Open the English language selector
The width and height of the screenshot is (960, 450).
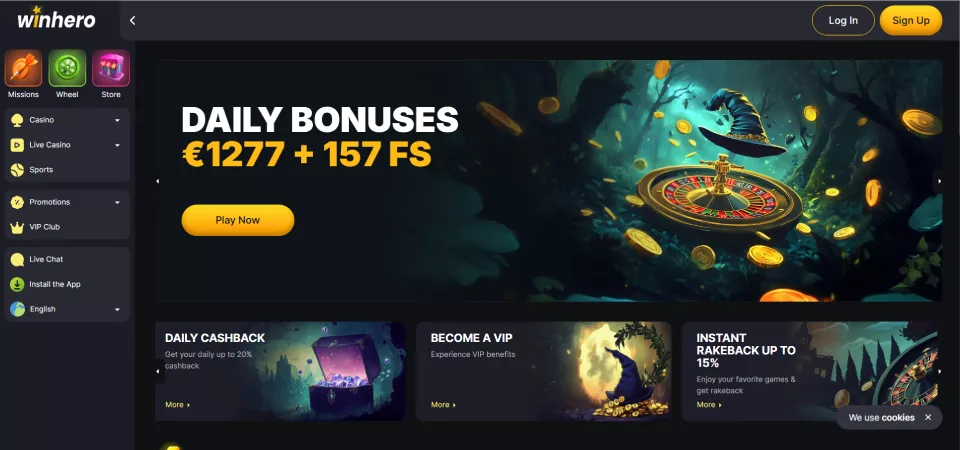pyautogui.click(x=67, y=309)
